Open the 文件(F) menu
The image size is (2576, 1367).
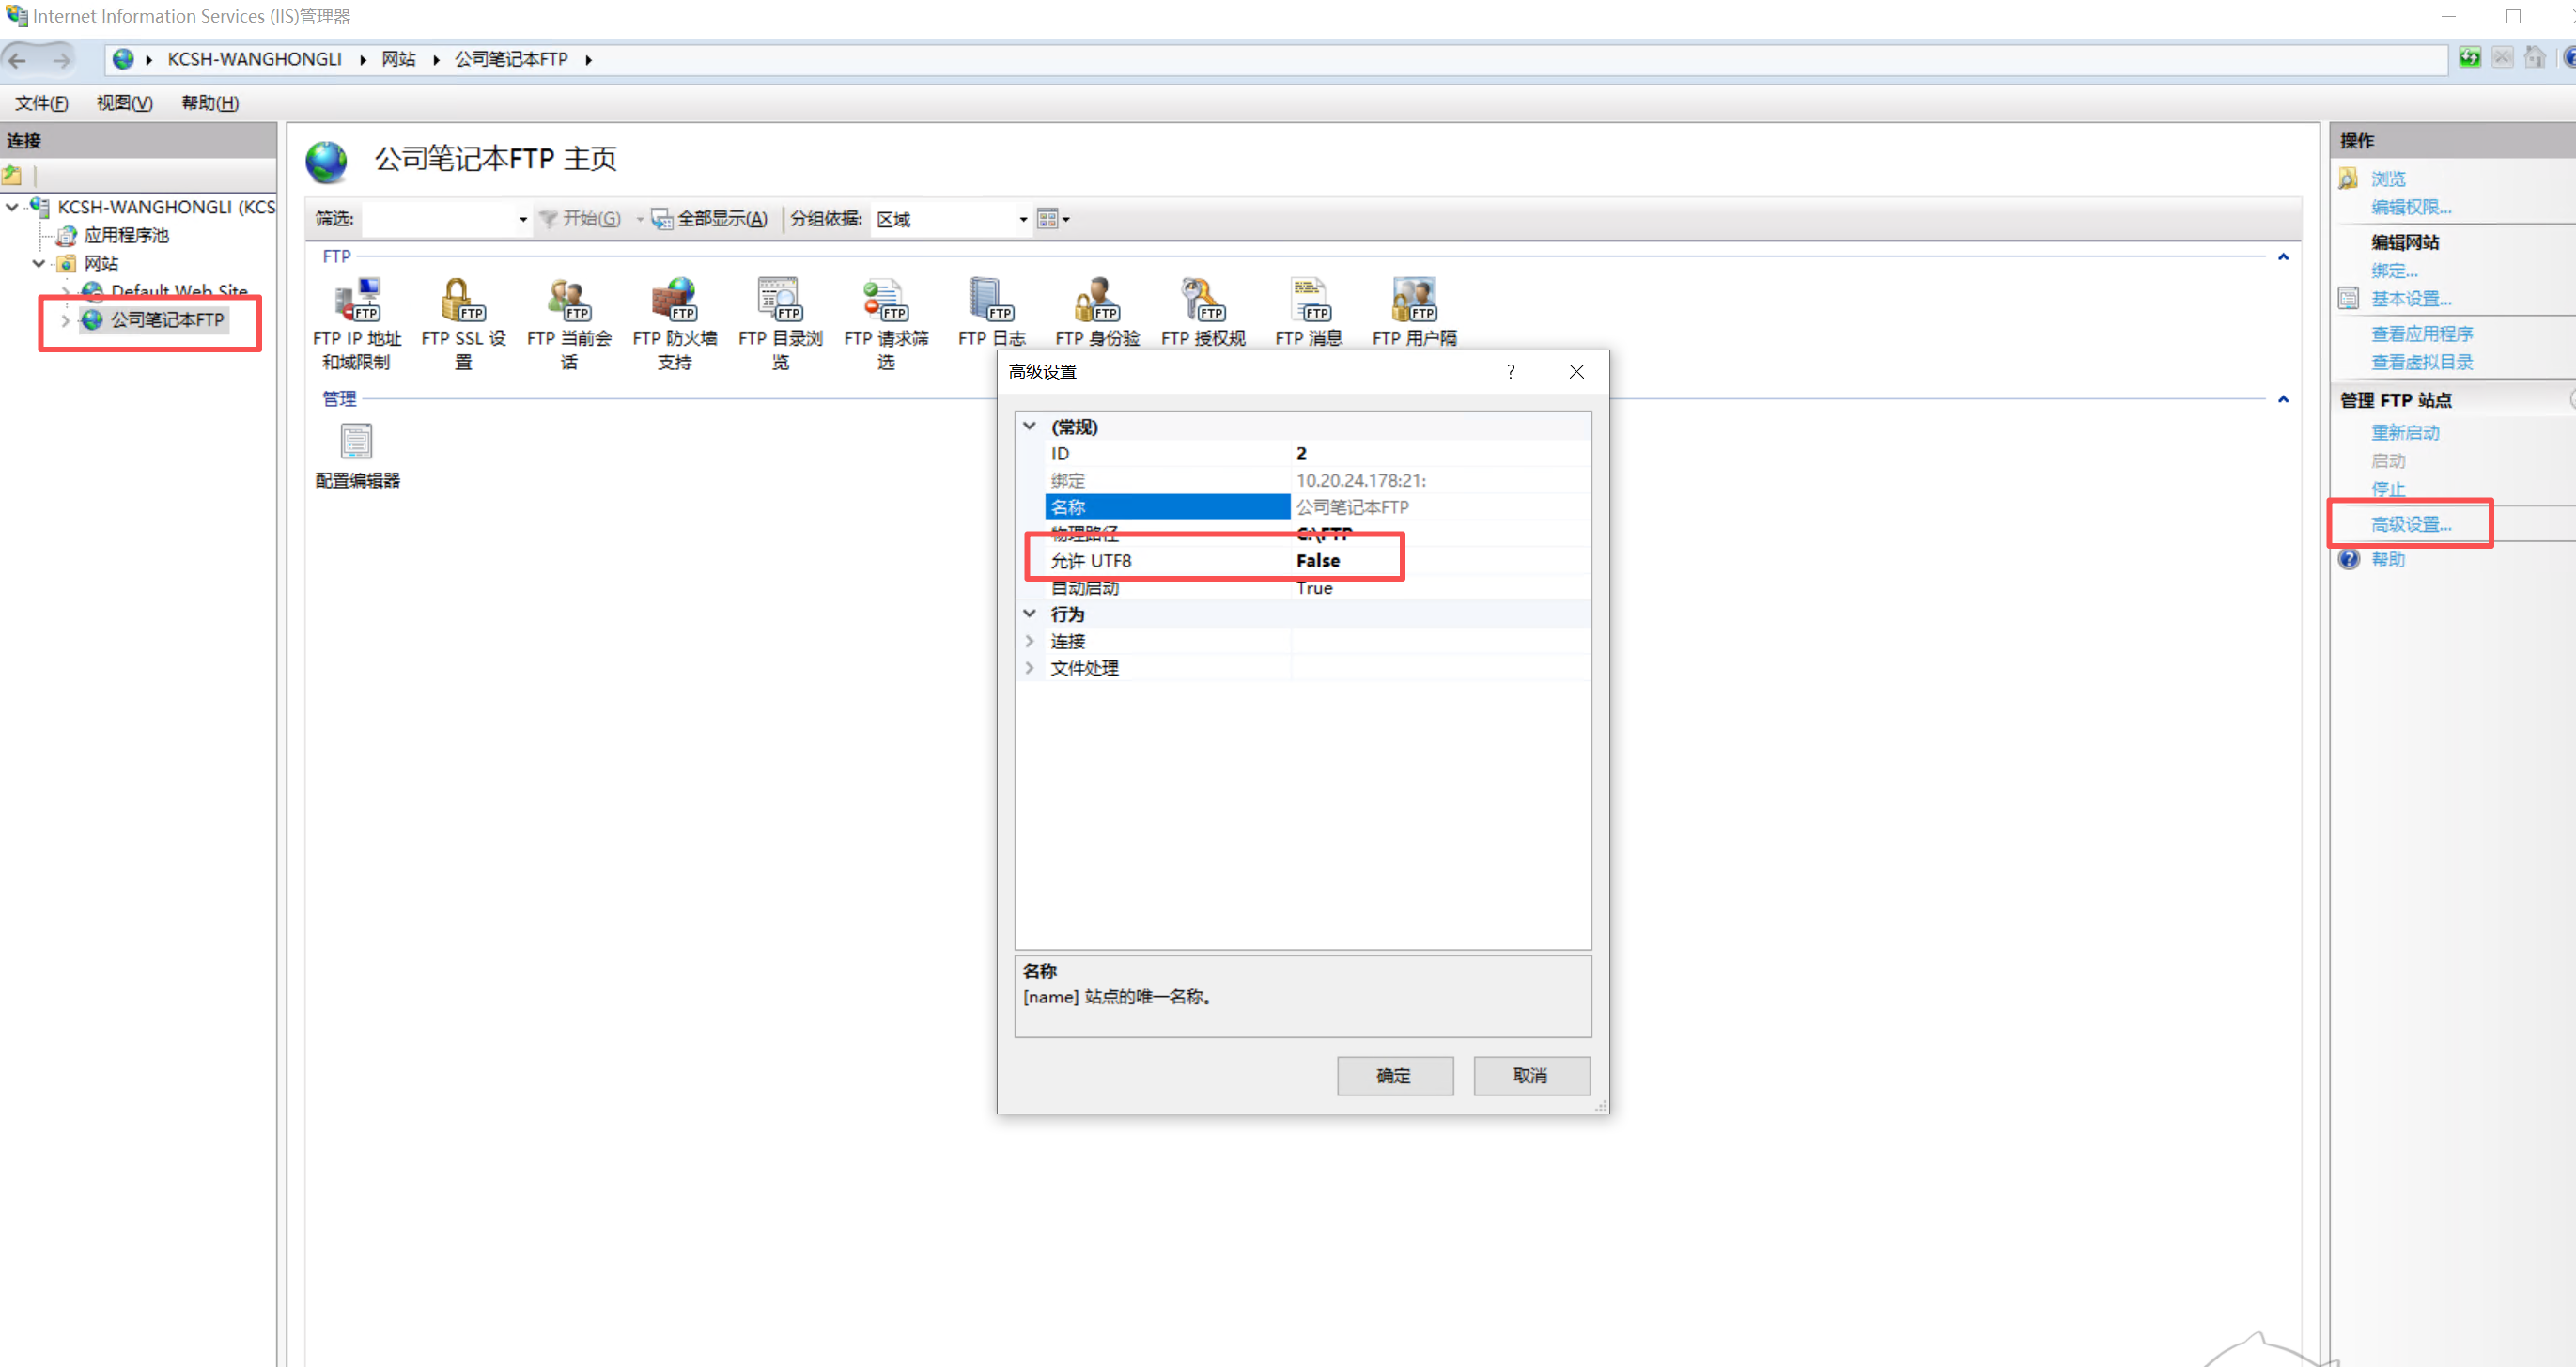41,103
